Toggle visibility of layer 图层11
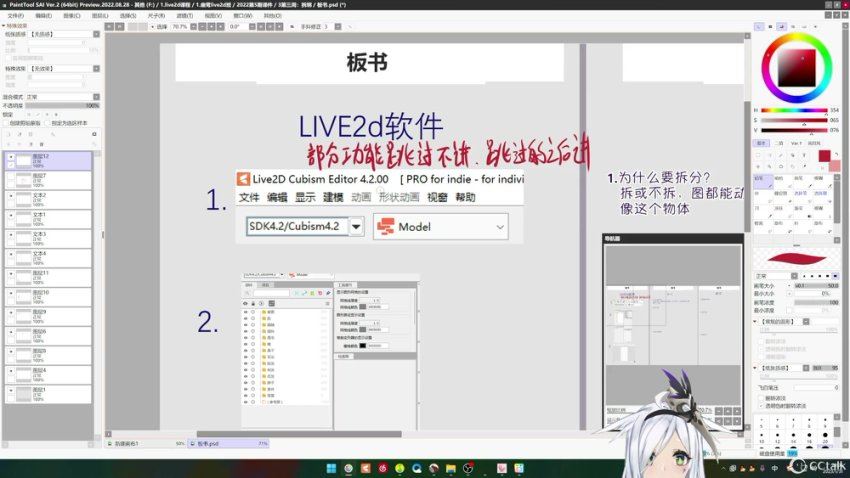Screen dimensions: 850x478 click(x=11, y=274)
